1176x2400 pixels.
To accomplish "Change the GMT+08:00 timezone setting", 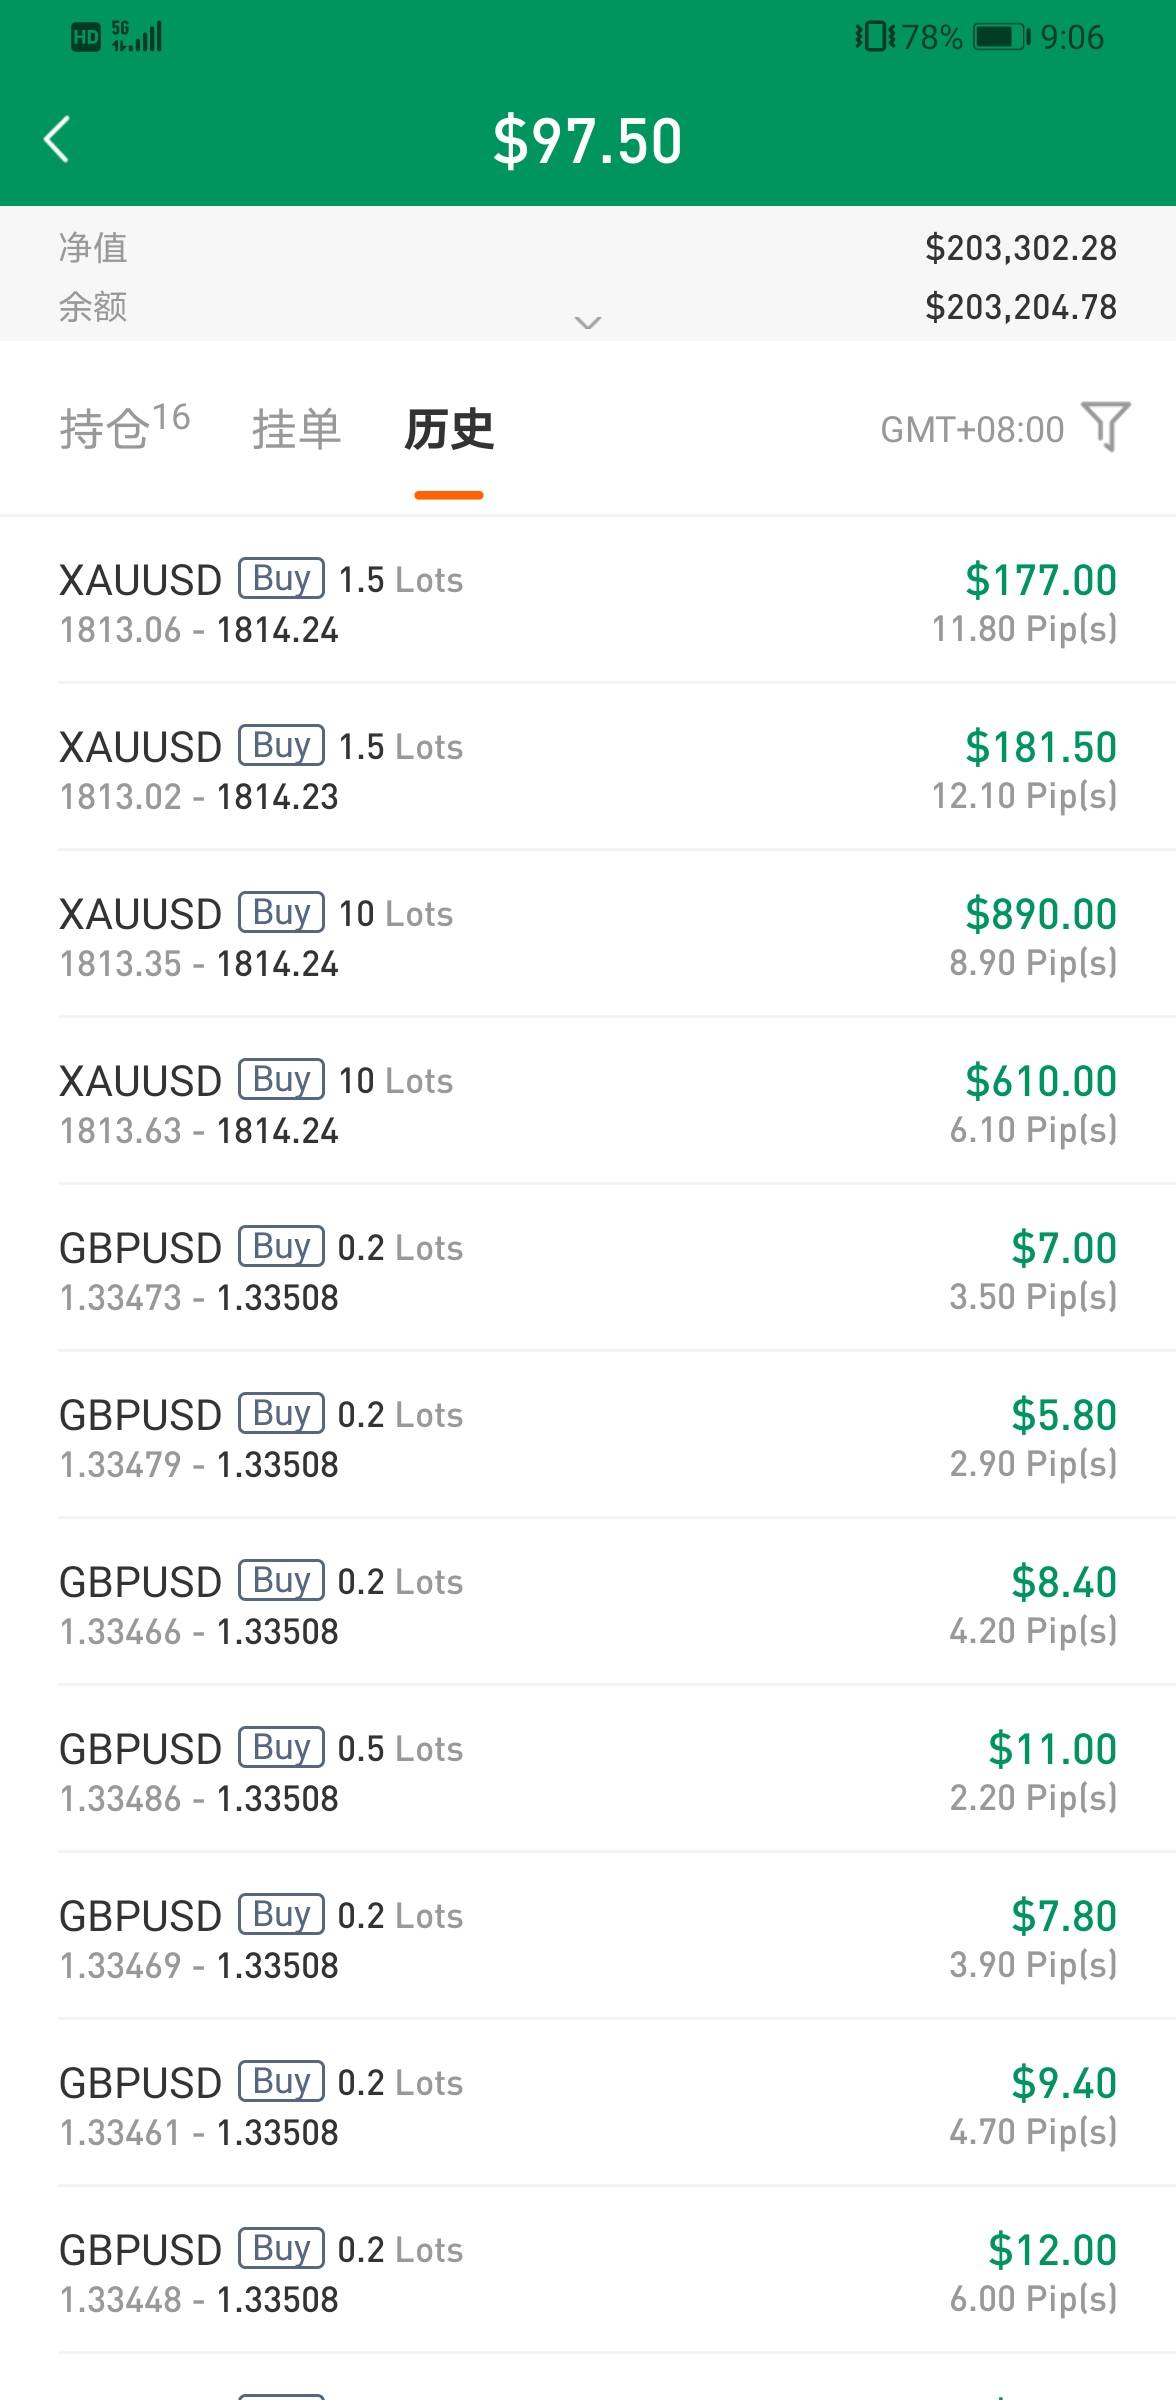I will (971, 430).
